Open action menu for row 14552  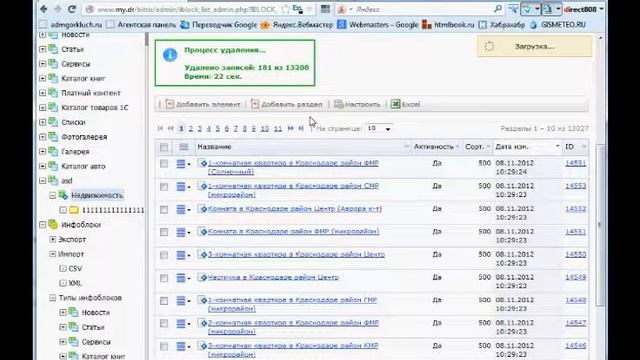(183, 209)
